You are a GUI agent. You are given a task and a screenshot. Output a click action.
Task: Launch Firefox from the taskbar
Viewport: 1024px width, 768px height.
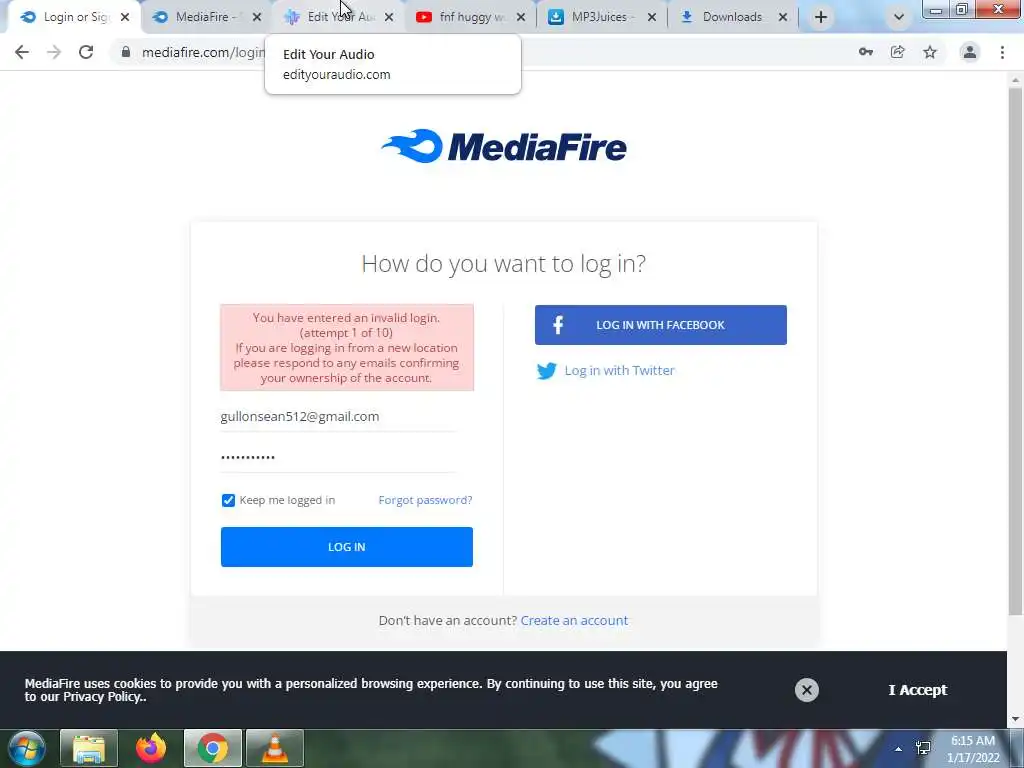pos(151,748)
